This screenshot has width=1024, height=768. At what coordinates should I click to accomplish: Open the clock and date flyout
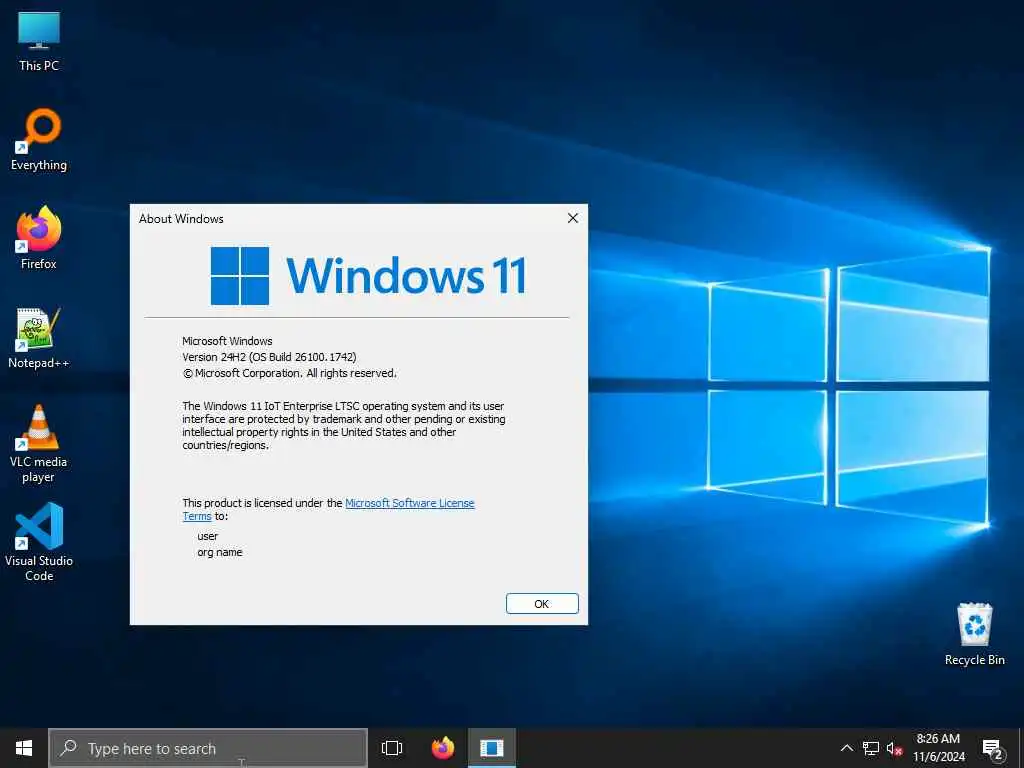tap(938, 748)
